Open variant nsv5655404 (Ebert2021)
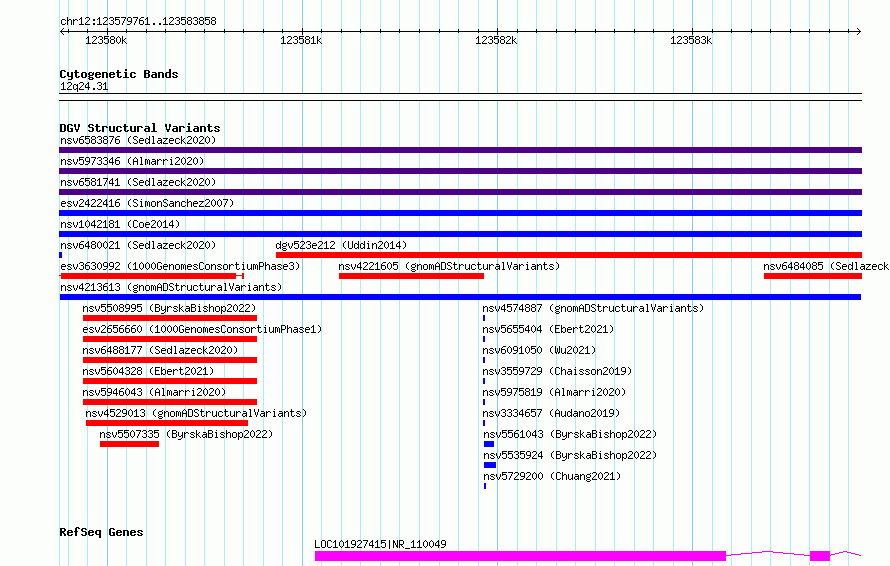The image size is (890, 566). 548,329
